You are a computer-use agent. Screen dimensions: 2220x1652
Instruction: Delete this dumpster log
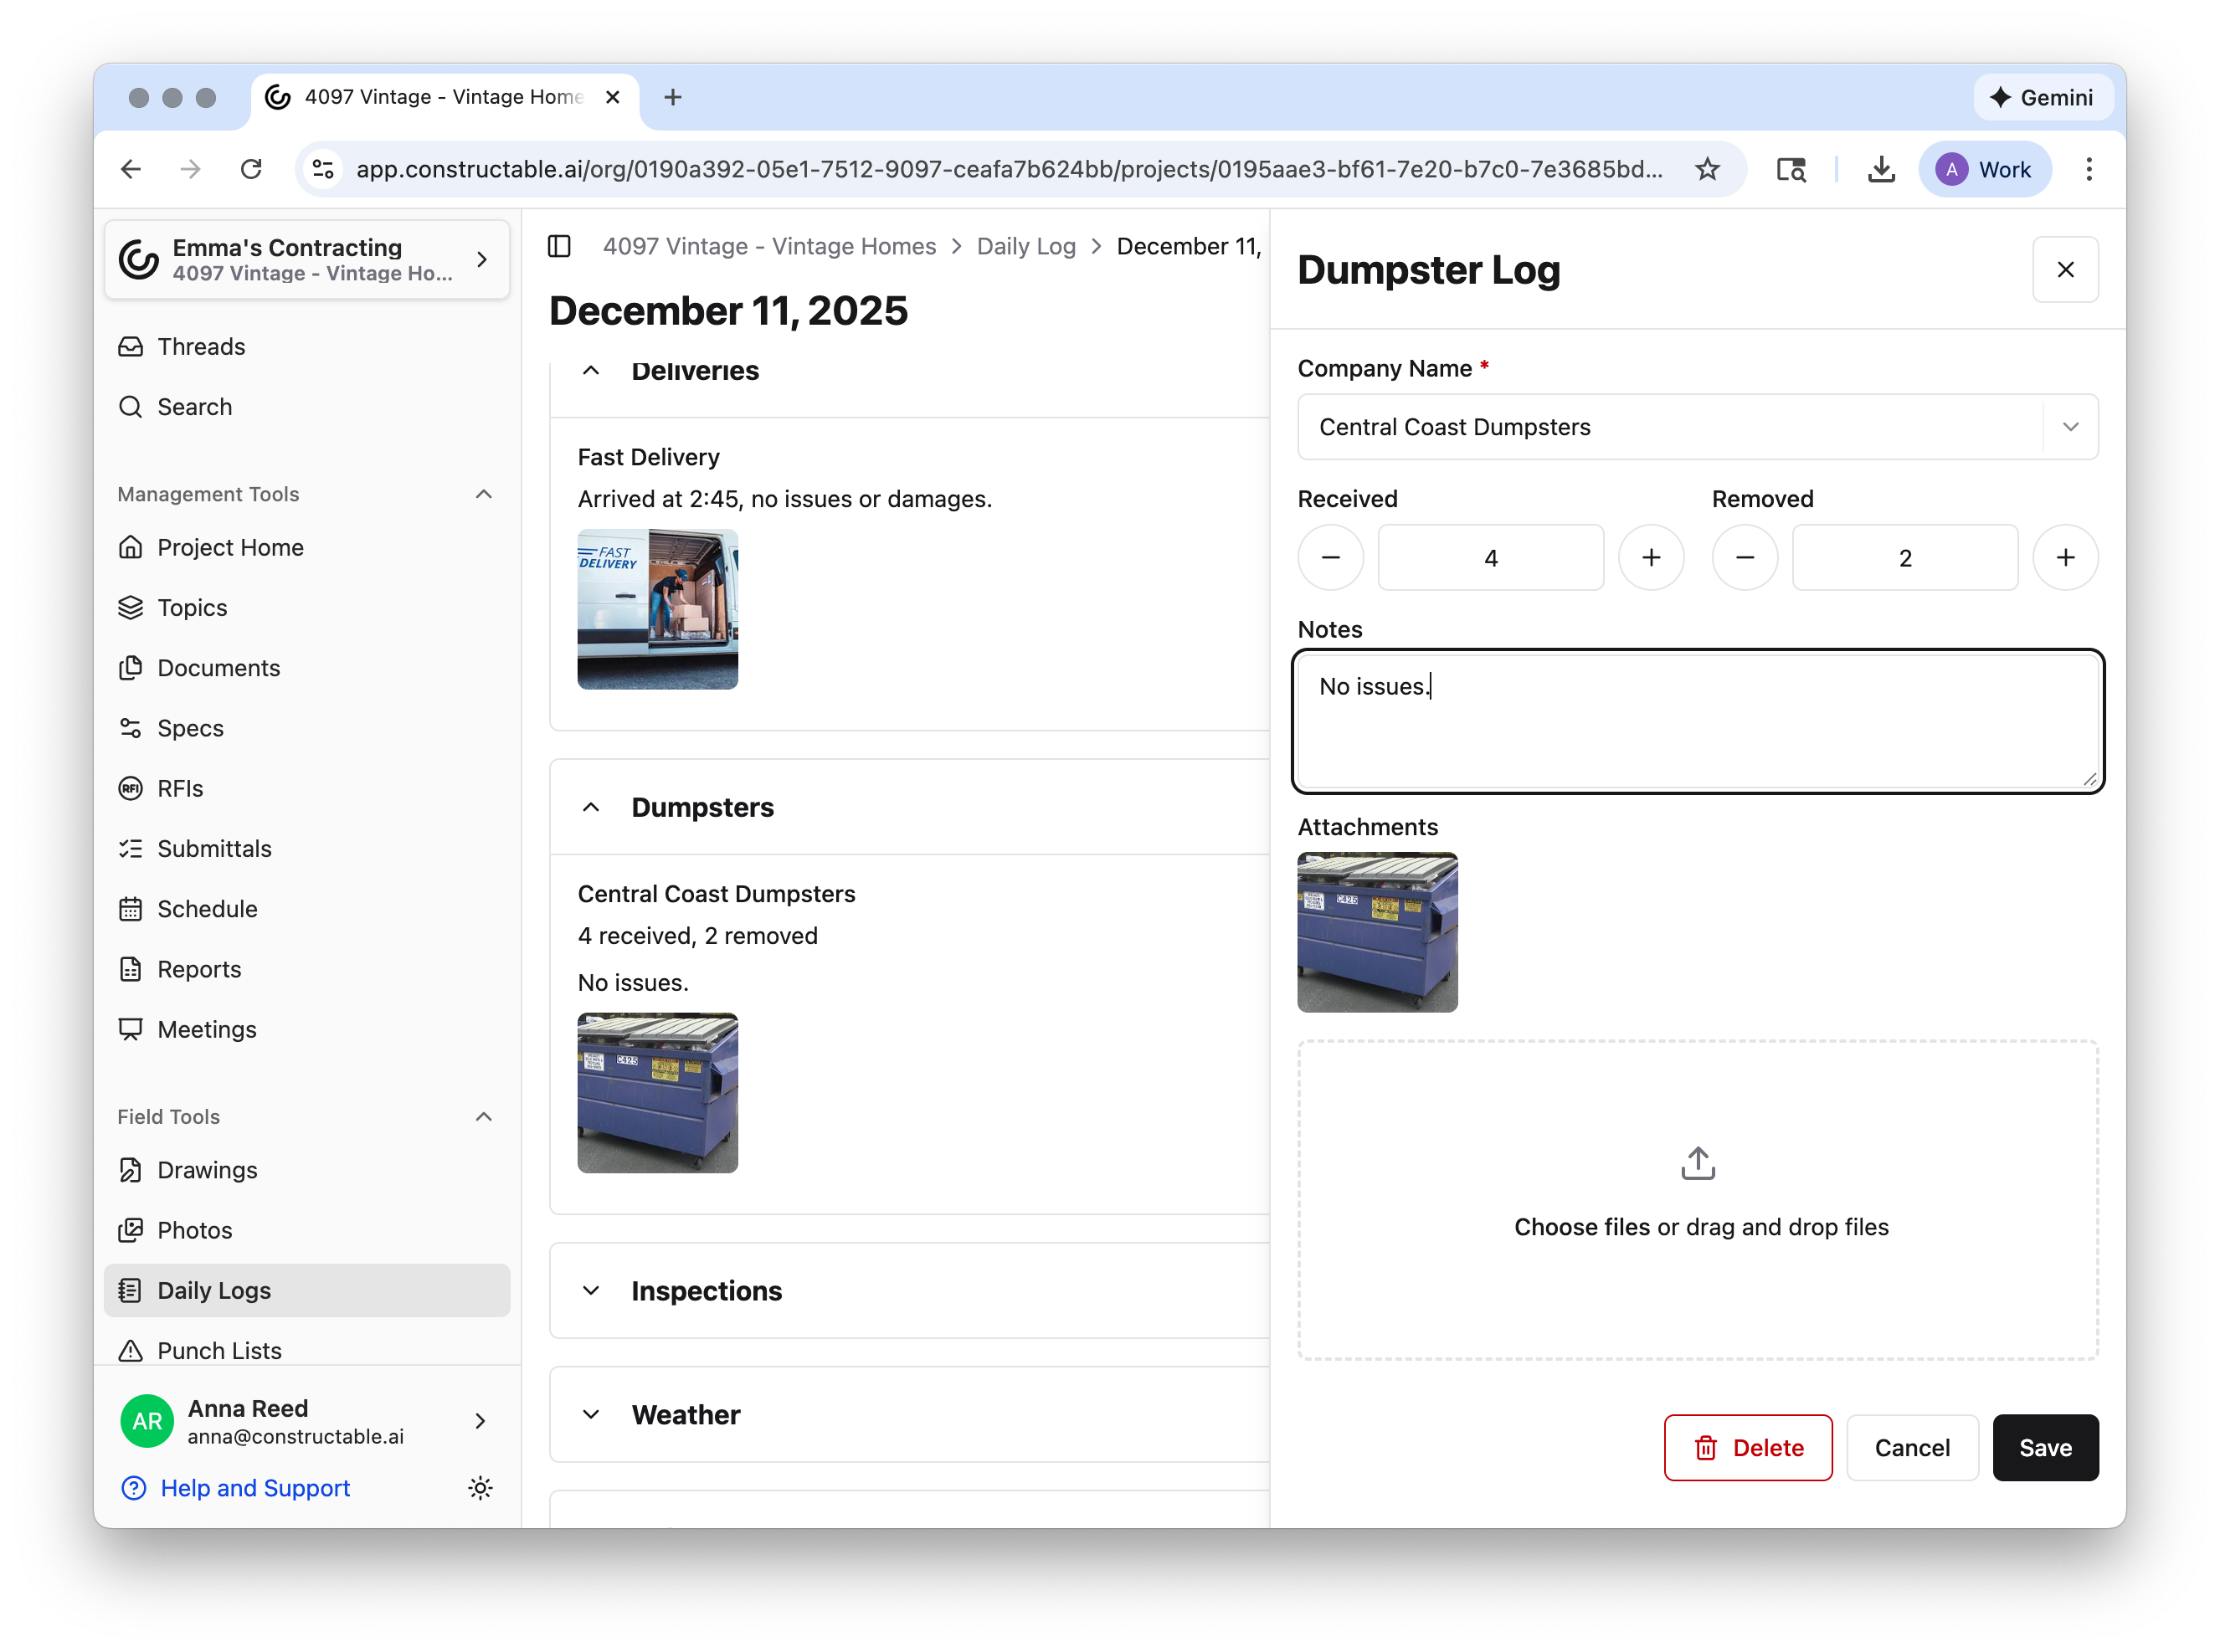[1748, 1448]
